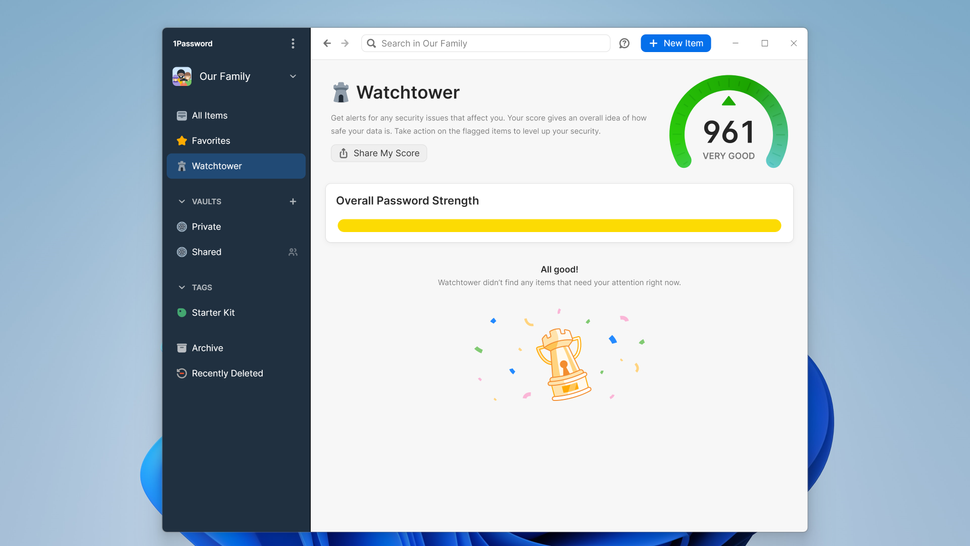Click the Overall Password Strength heading
The width and height of the screenshot is (970, 546).
click(x=407, y=201)
